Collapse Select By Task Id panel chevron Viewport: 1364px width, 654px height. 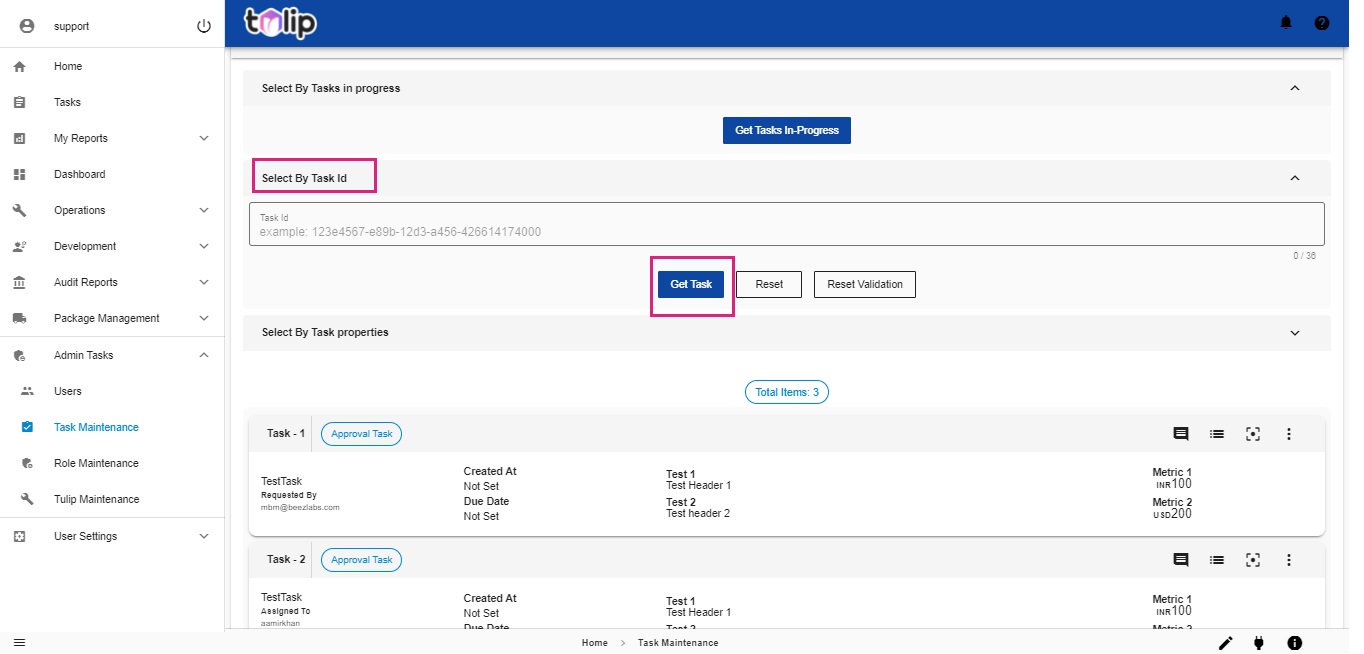click(x=1295, y=178)
